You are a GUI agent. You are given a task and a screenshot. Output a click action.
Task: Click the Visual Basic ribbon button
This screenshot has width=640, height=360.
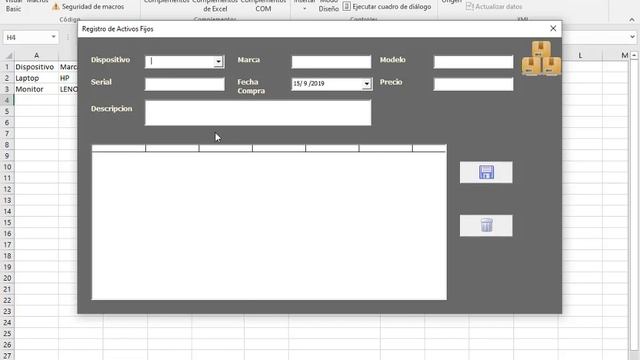click(14, 5)
